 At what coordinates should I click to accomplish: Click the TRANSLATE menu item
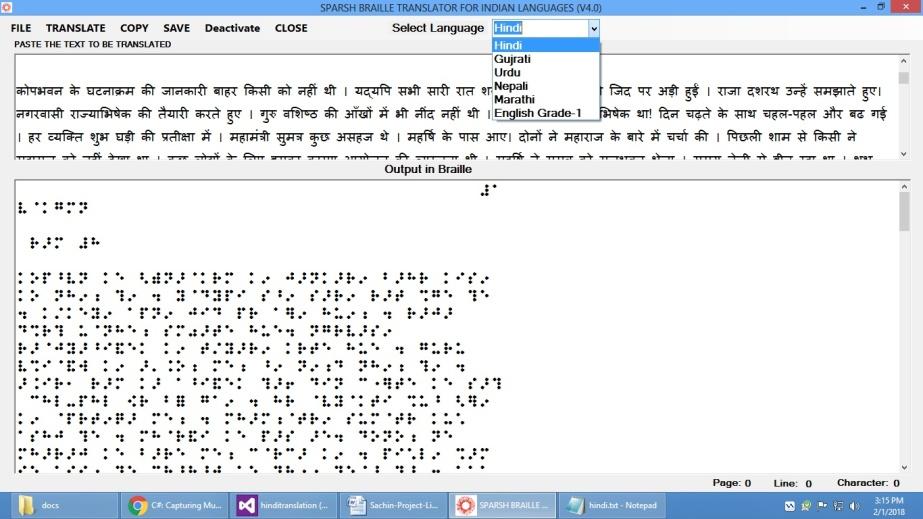tap(75, 28)
